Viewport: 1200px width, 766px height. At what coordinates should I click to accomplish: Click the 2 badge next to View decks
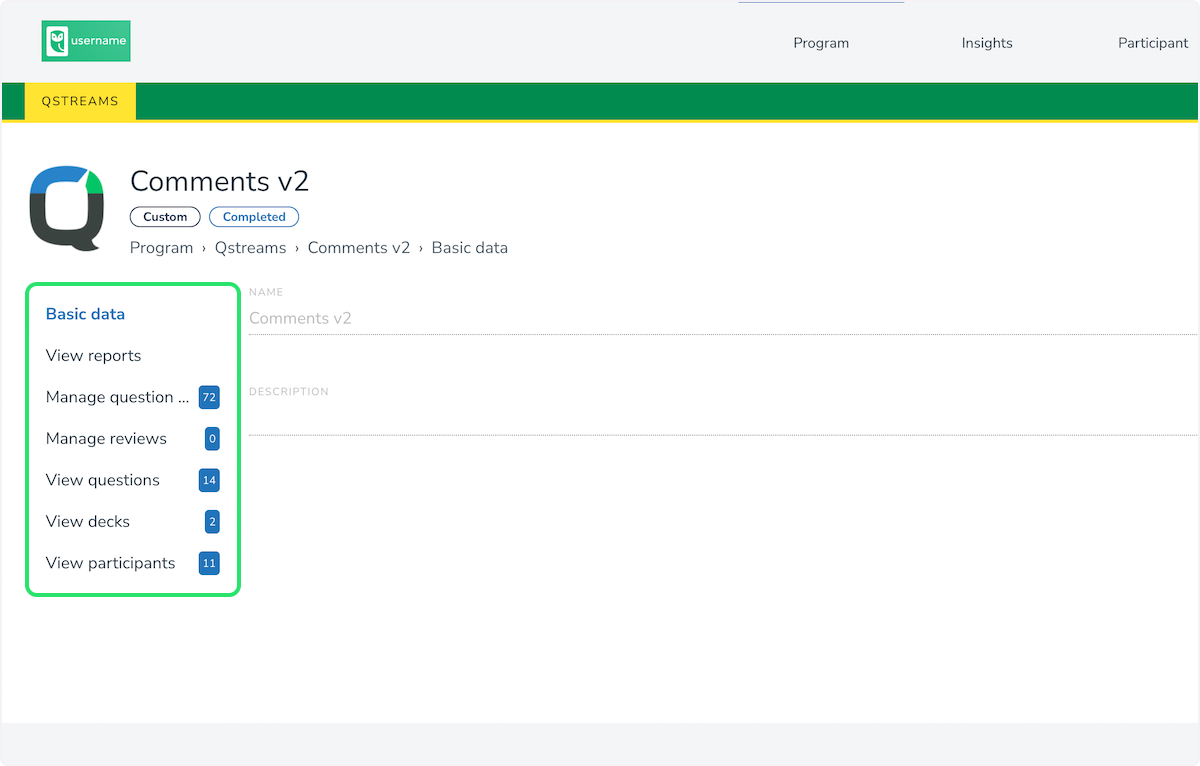click(212, 521)
